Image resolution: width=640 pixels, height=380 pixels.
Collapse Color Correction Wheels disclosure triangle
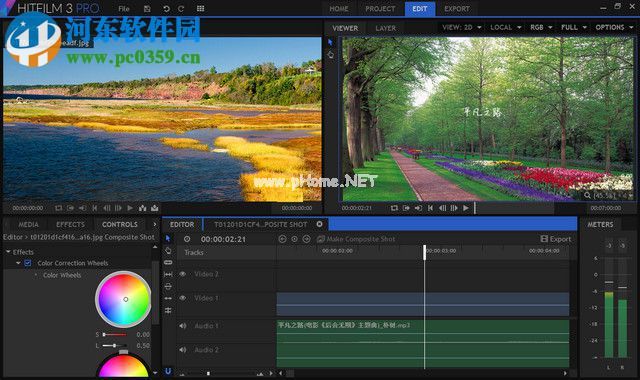[x=18, y=263]
